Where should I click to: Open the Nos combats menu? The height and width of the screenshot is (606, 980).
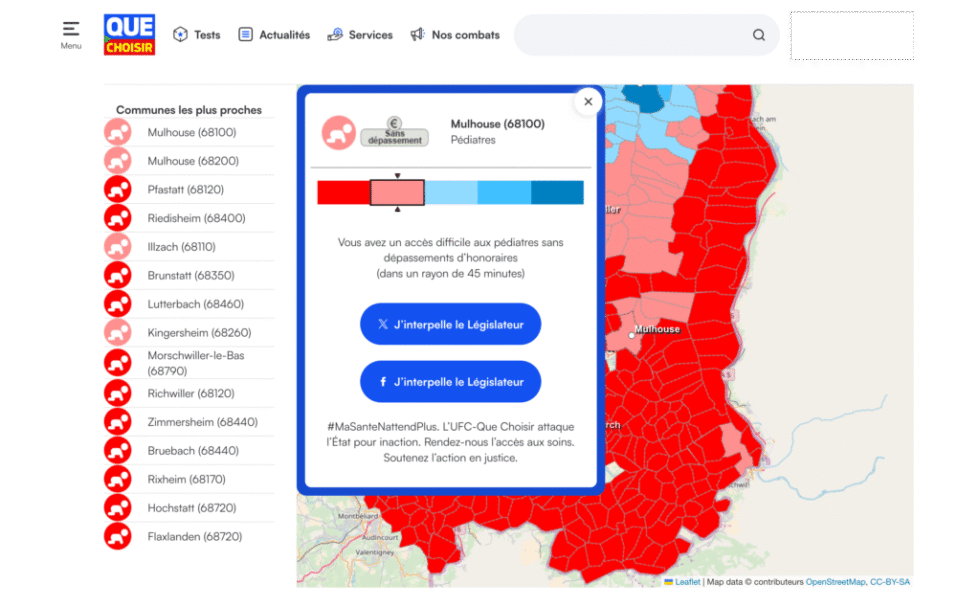click(455, 35)
